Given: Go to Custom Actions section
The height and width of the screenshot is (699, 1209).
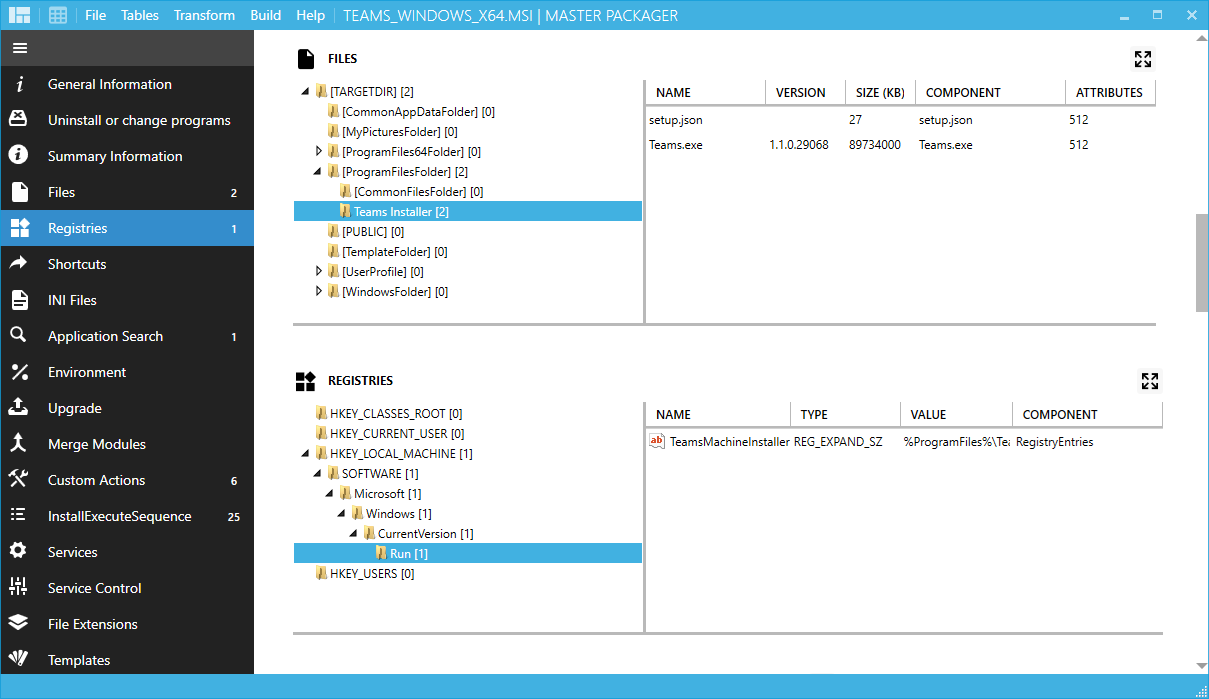Looking at the screenshot, I should click(127, 480).
